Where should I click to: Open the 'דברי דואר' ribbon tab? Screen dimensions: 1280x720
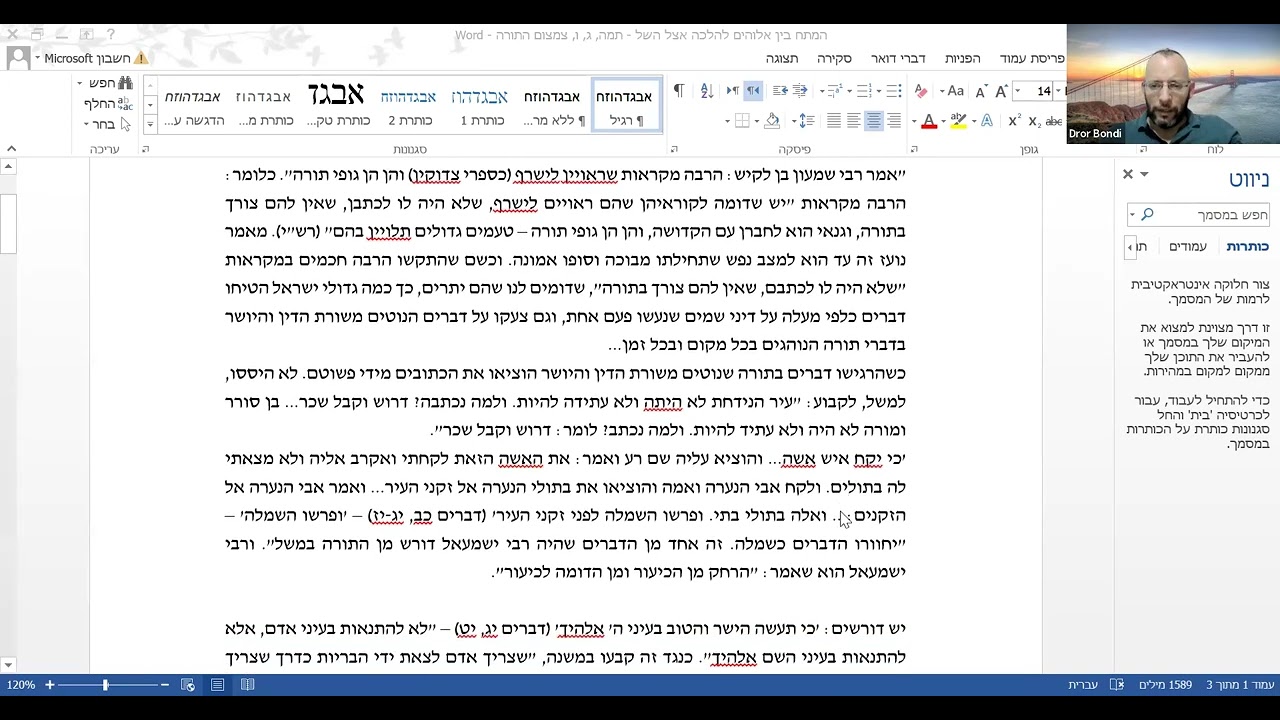(x=898, y=59)
